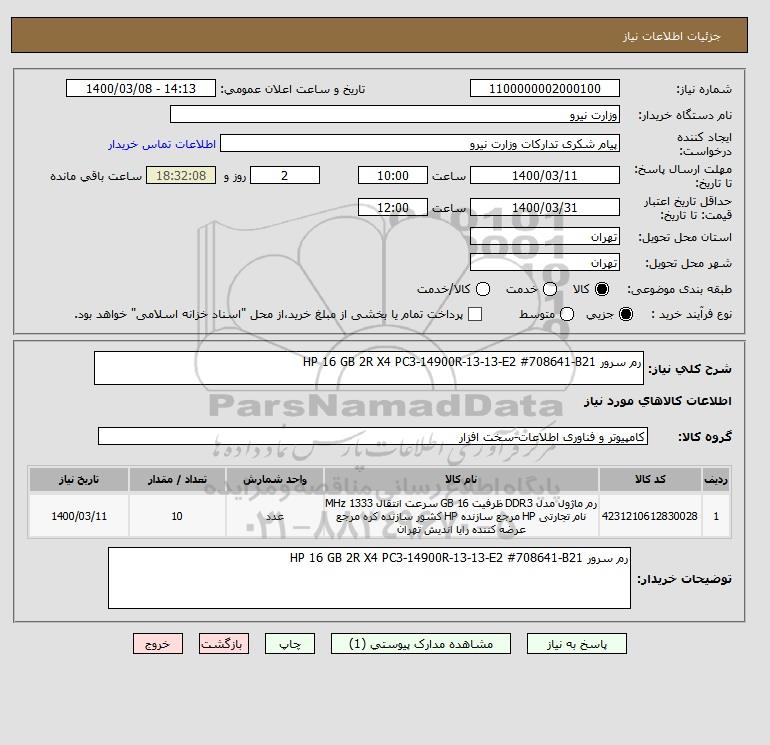Open the اطلاعات تماس خریدار link

[162, 144]
